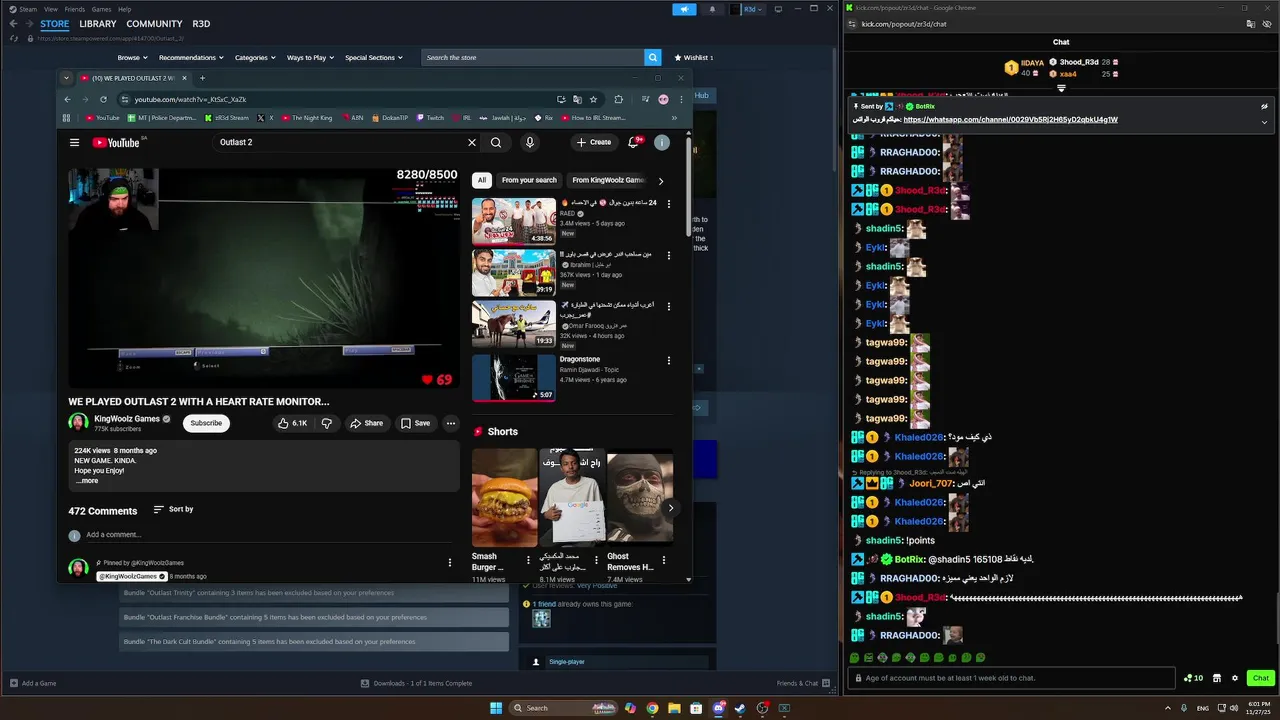Expand Special Sections menu
The height and width of the screenshot is (720, 1280).
[374, 58]
